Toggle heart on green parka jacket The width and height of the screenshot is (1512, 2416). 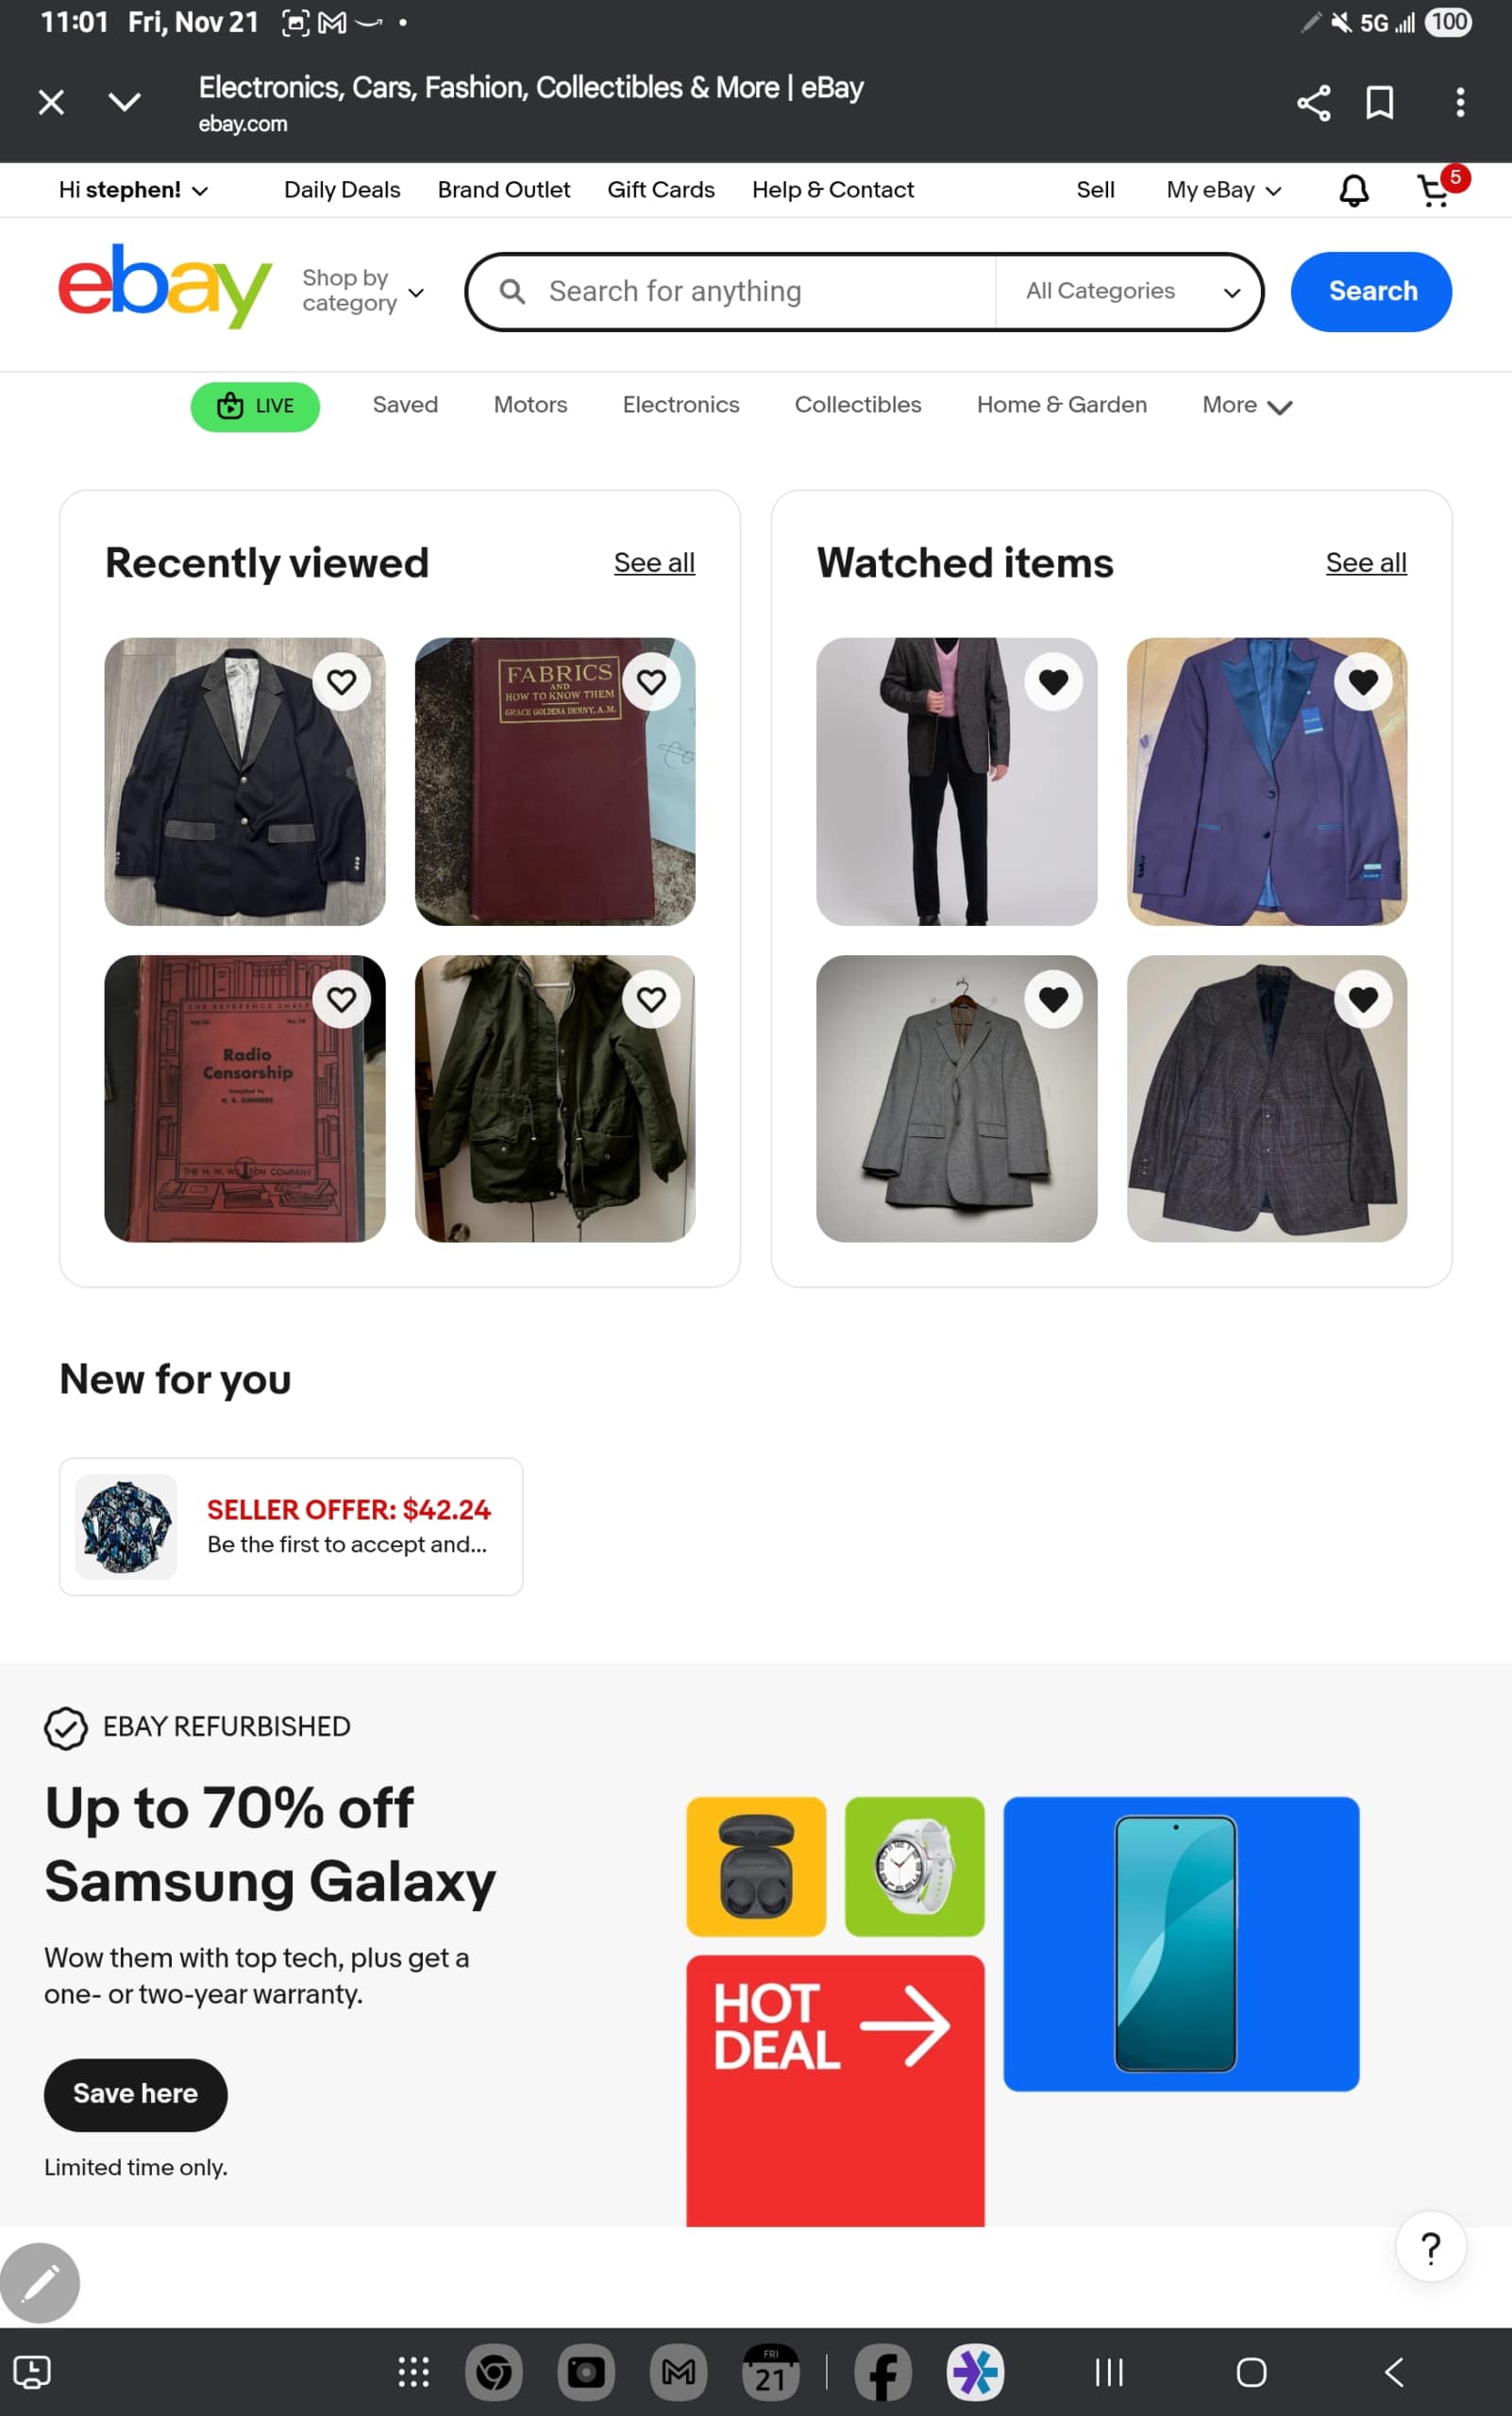click(x=652, y=999)
